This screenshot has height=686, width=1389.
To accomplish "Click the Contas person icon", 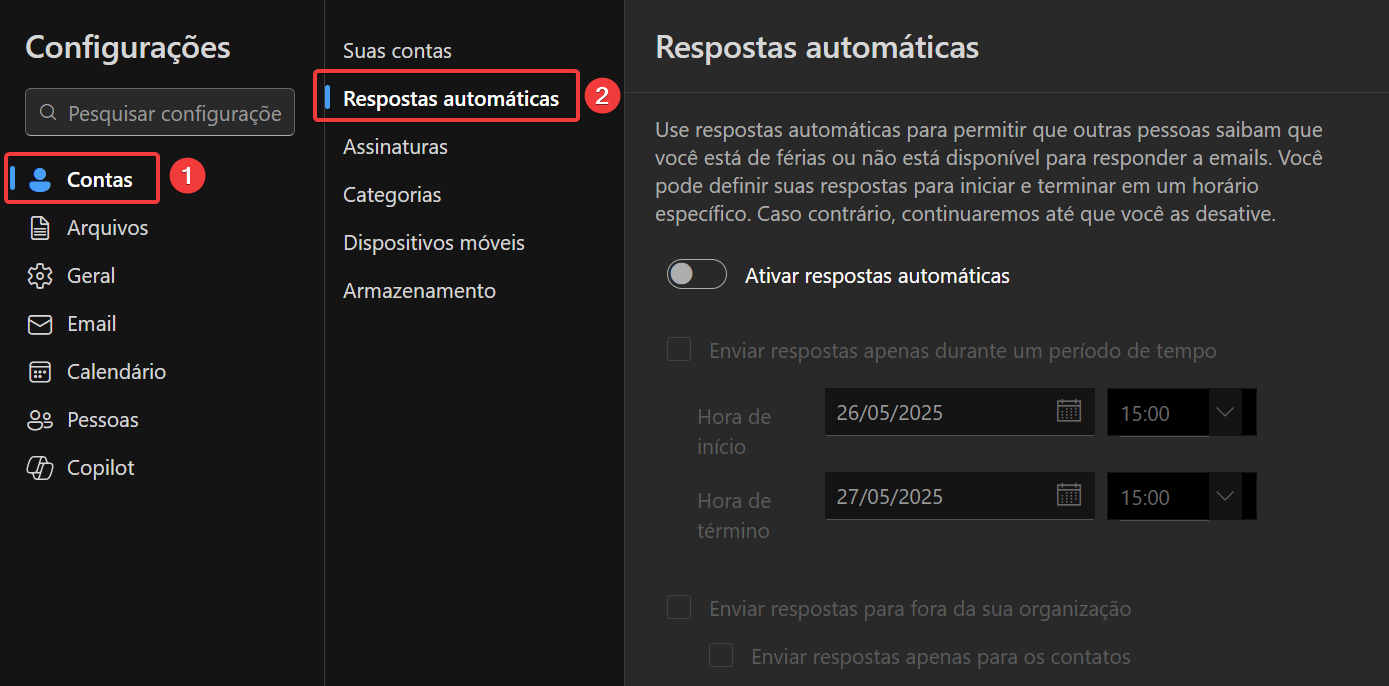I will pos(40,180).
